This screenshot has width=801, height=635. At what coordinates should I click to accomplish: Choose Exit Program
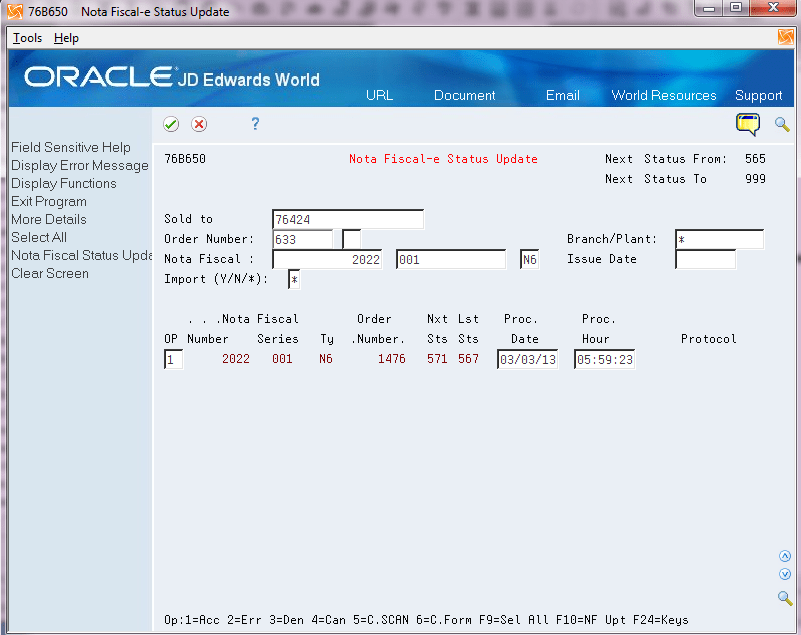click(49, 201)
